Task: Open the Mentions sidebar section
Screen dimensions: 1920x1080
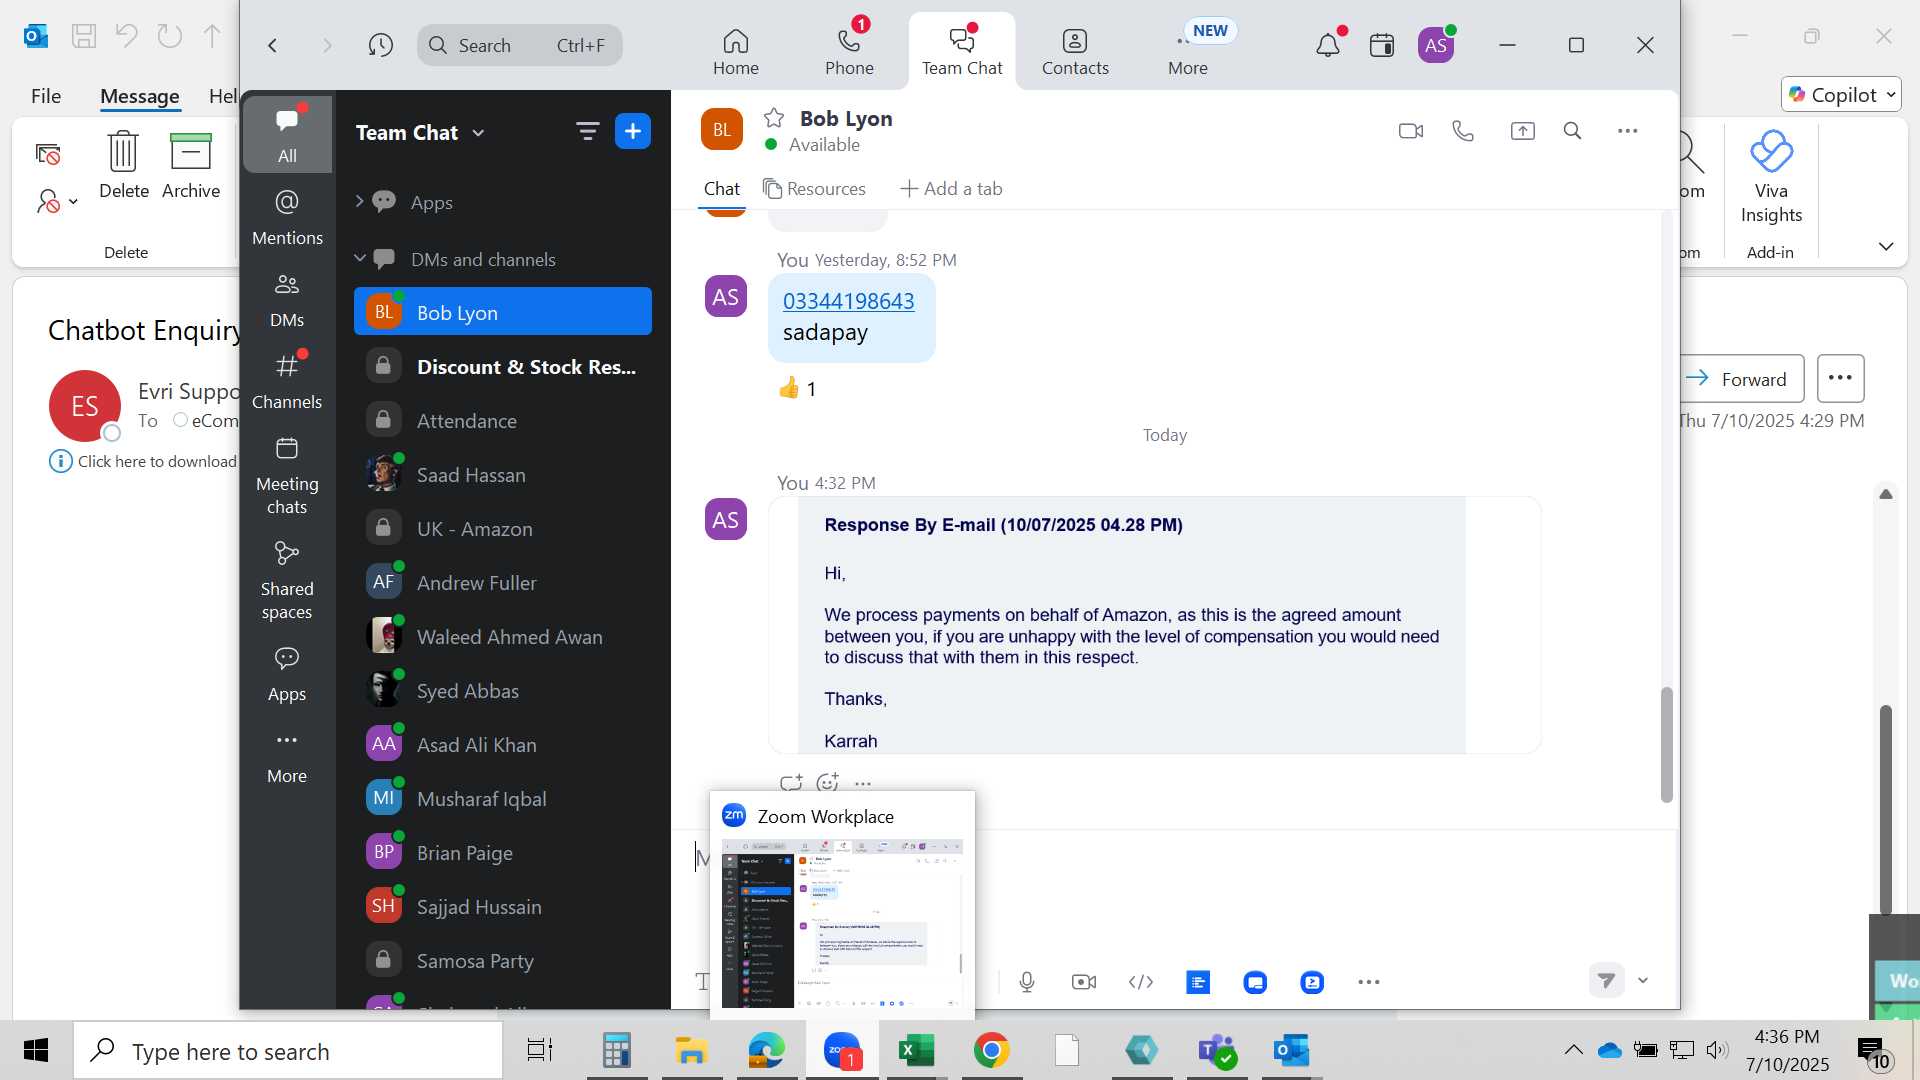Action: coord(287,217)
